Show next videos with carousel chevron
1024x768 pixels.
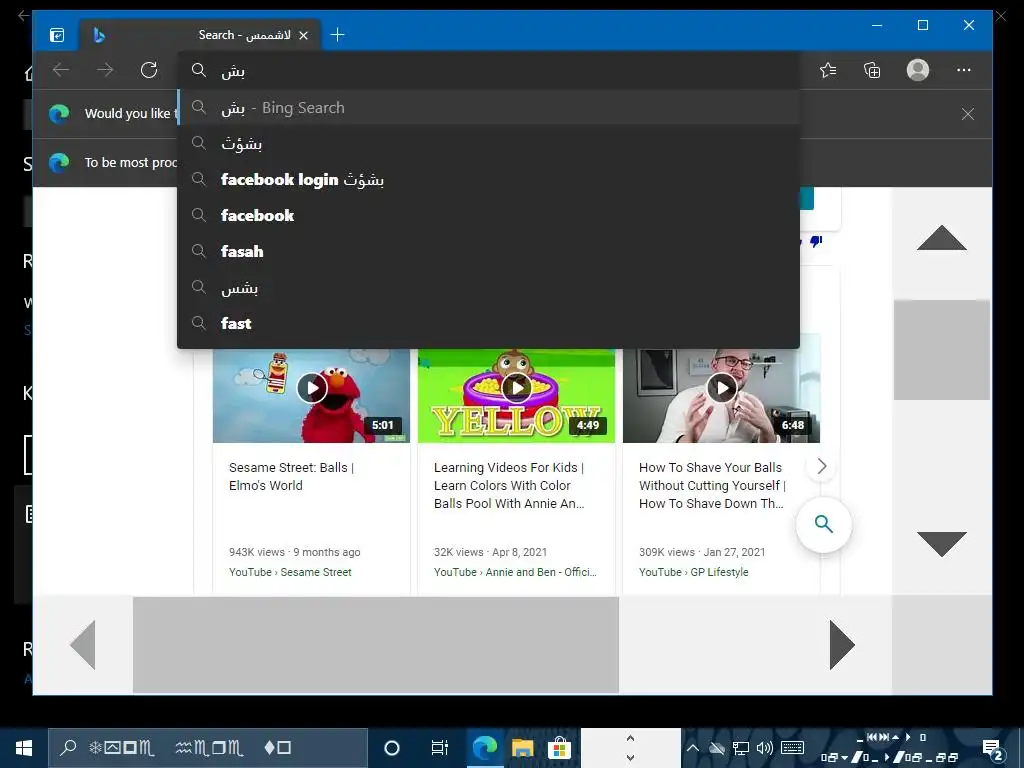point(822,466)
